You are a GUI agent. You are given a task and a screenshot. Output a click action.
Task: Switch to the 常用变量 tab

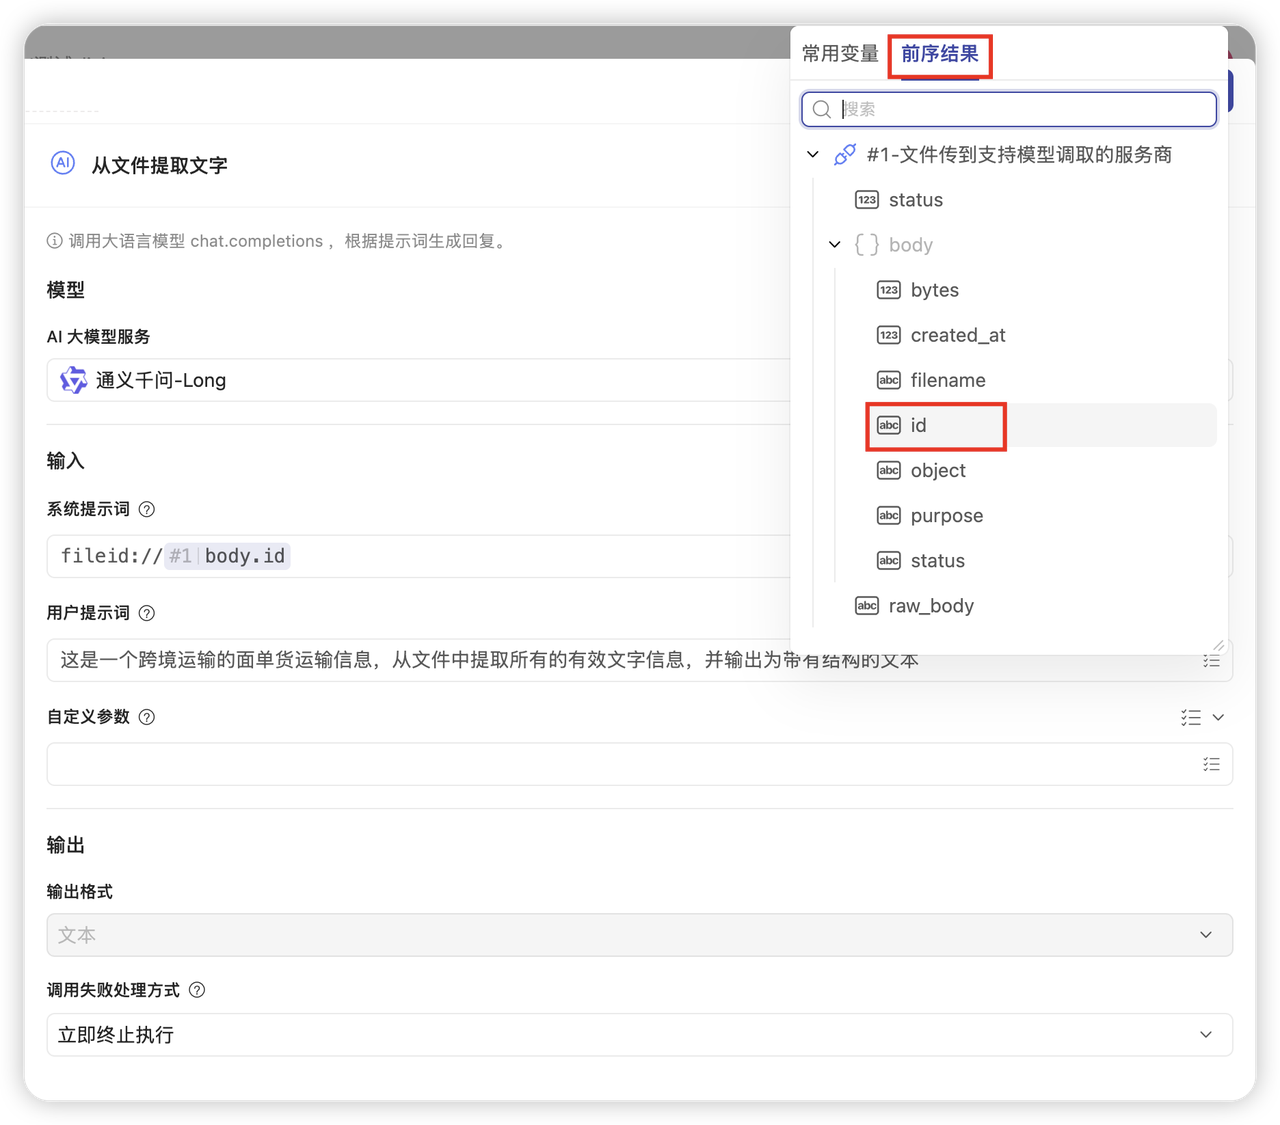[840, 54]
